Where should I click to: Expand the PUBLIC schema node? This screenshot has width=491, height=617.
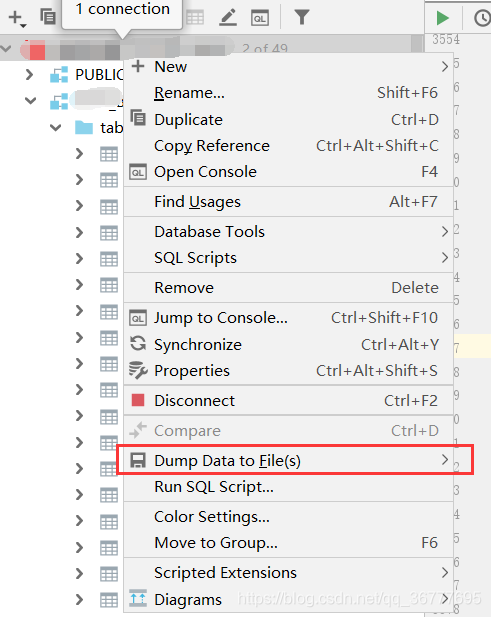[x=29, y=74]
